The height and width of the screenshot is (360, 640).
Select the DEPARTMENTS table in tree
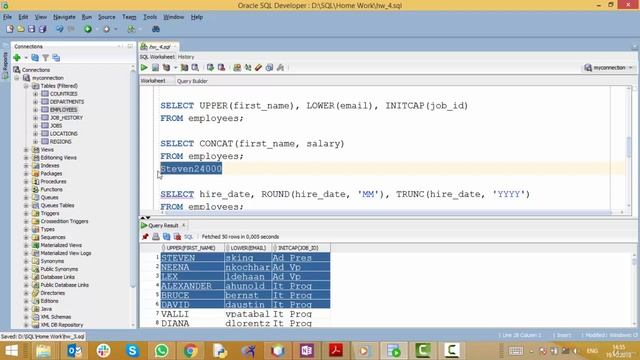(67, 102)
